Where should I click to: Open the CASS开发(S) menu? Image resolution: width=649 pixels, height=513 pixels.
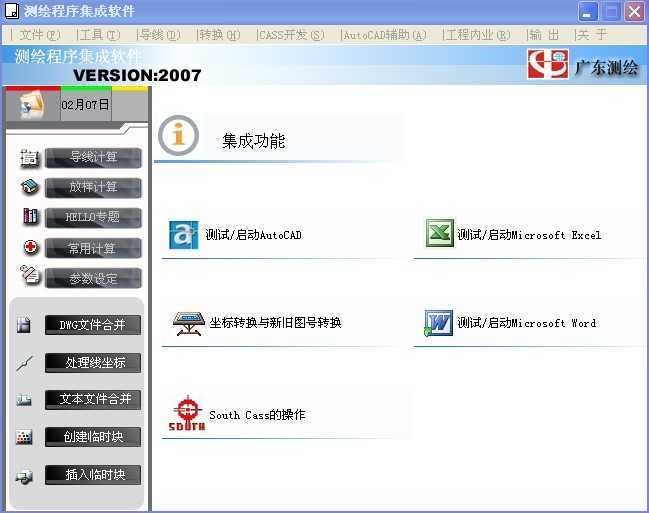[291, 35]
